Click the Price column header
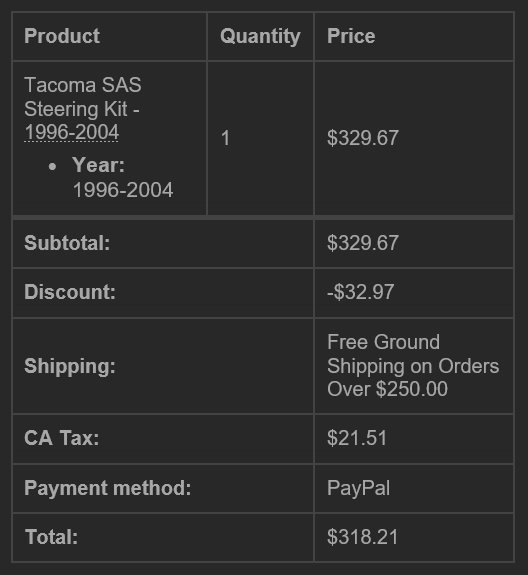Image resolution: width=528 pixels, height=575 pixels. (x=351, y=36)
